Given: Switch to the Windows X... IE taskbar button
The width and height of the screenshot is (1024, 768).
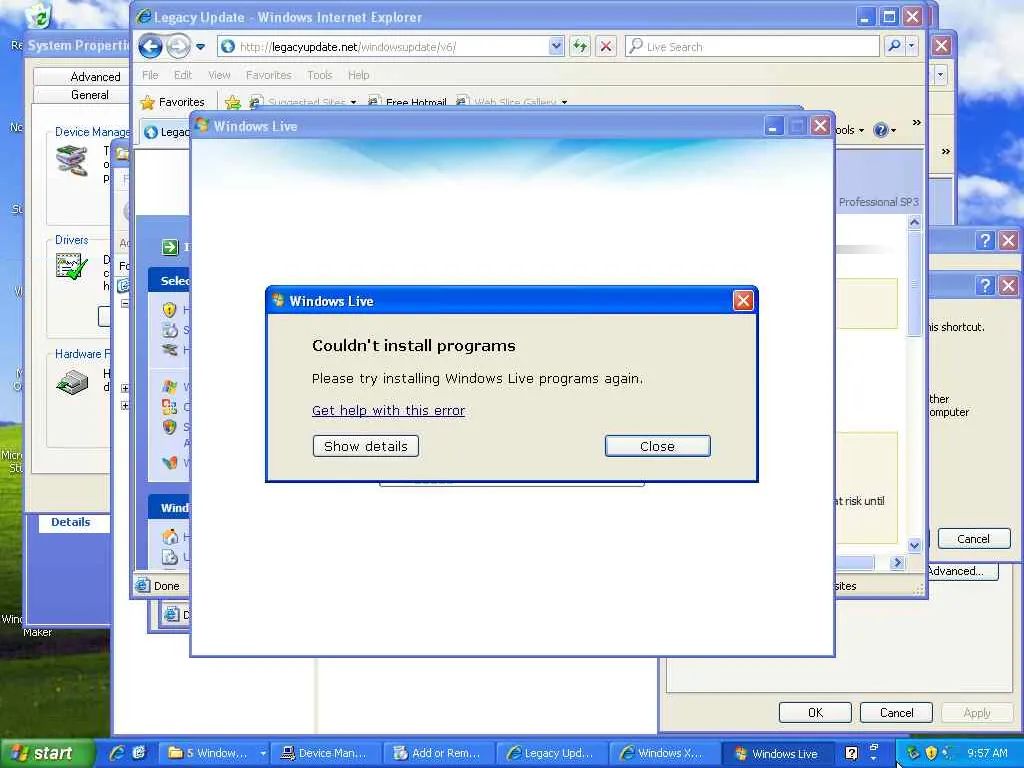Looking at the screenshot, I should [663, 753].
